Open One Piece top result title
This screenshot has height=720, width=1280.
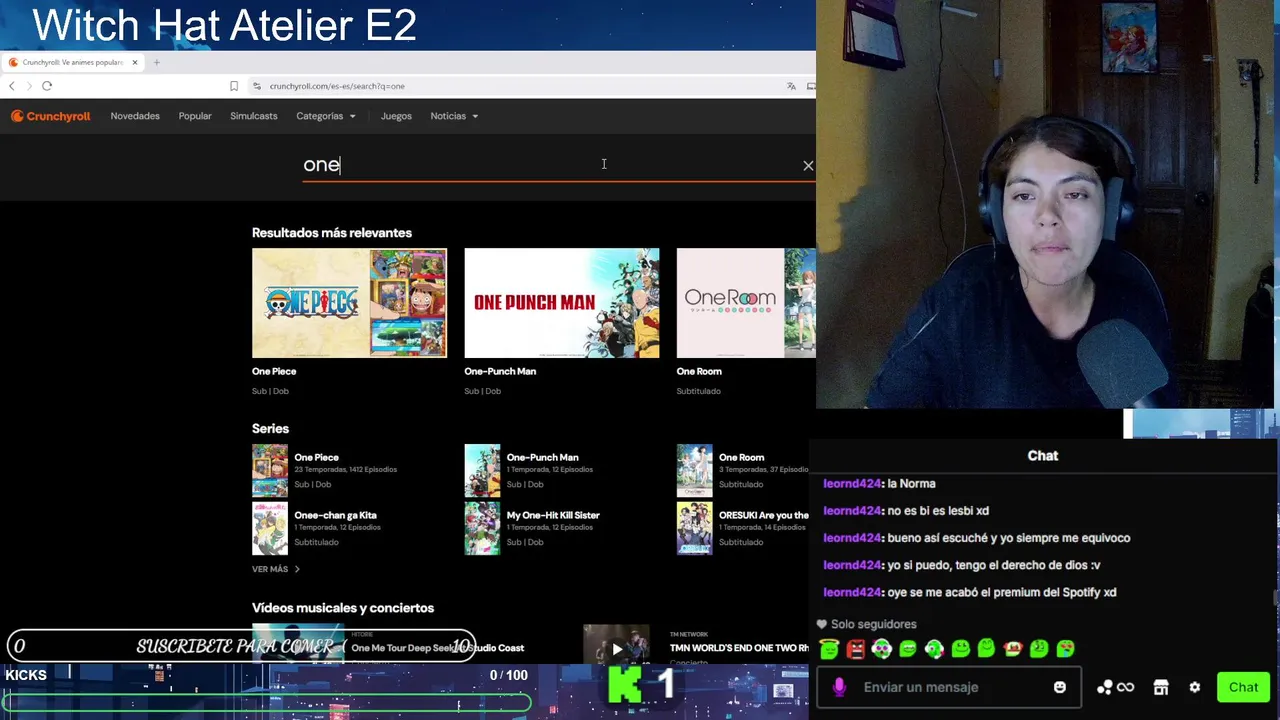pyautogui.click(x=274, y=371)
